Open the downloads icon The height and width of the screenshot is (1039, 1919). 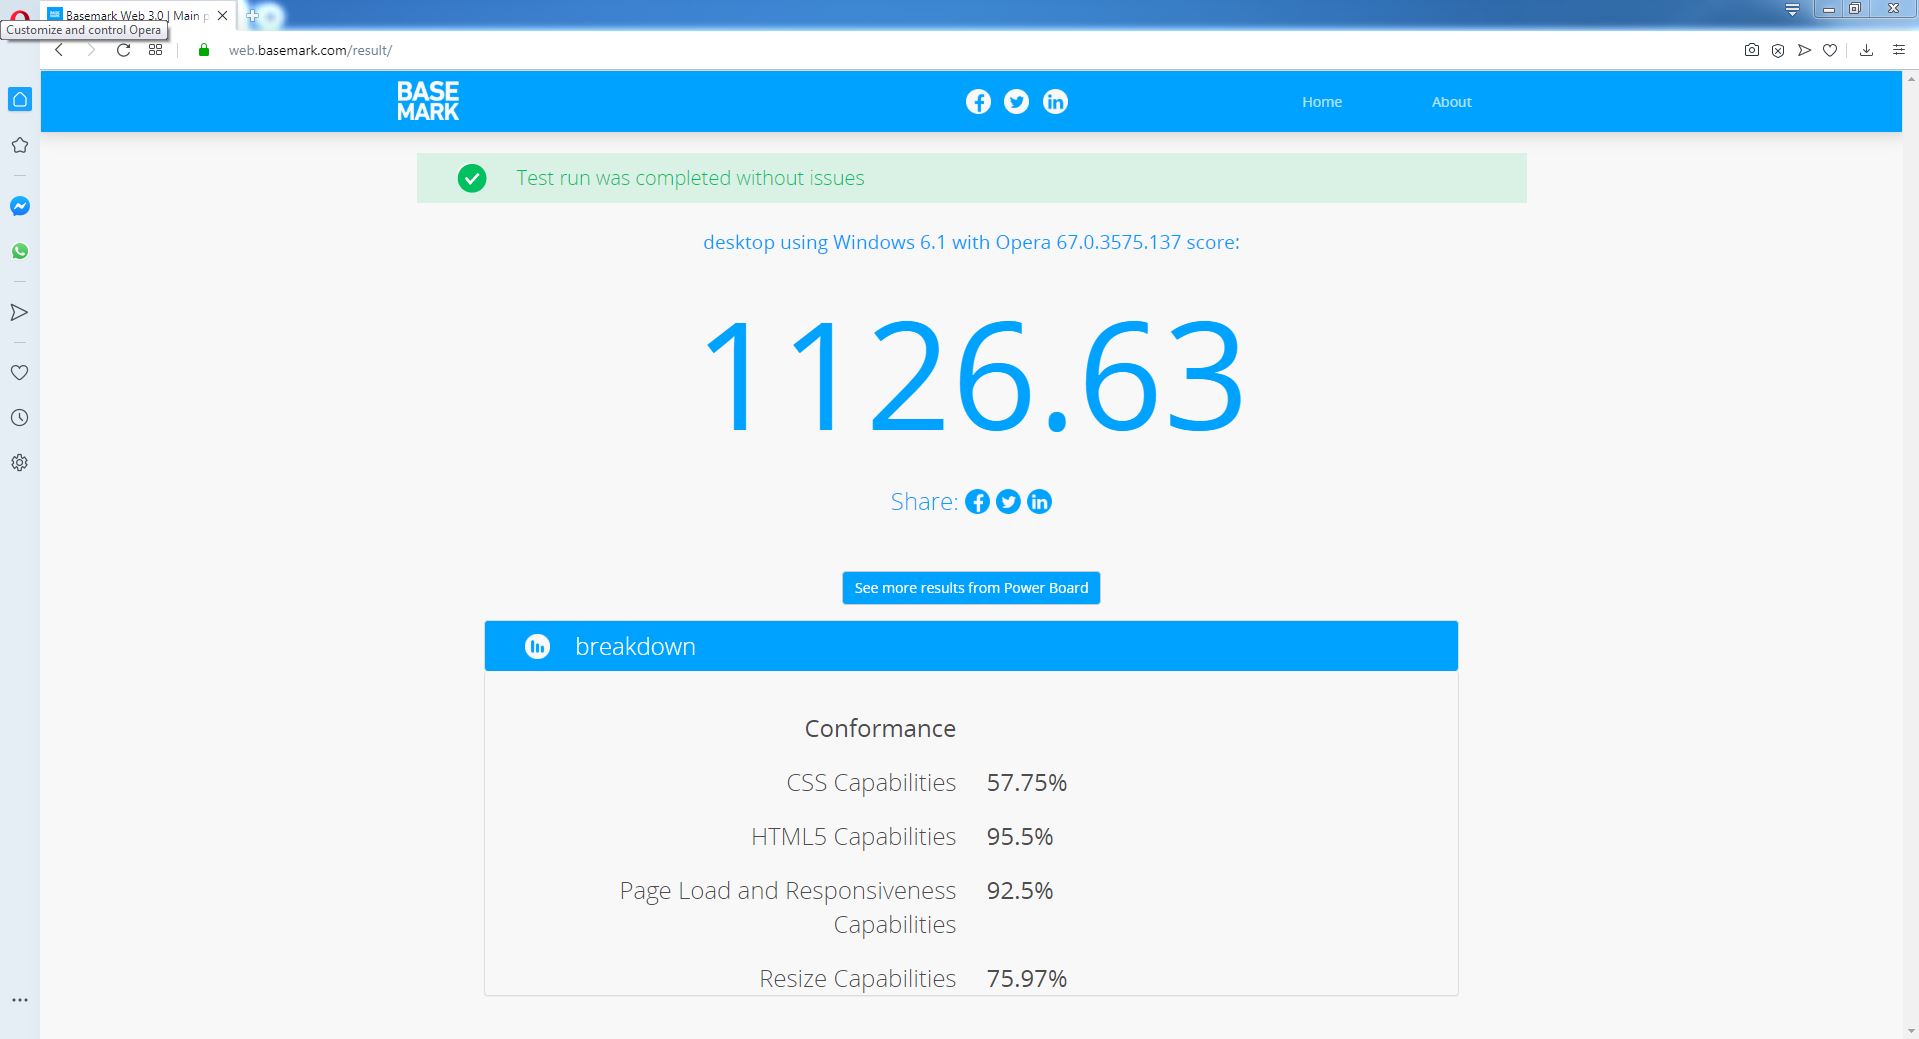click(1866, 50)
